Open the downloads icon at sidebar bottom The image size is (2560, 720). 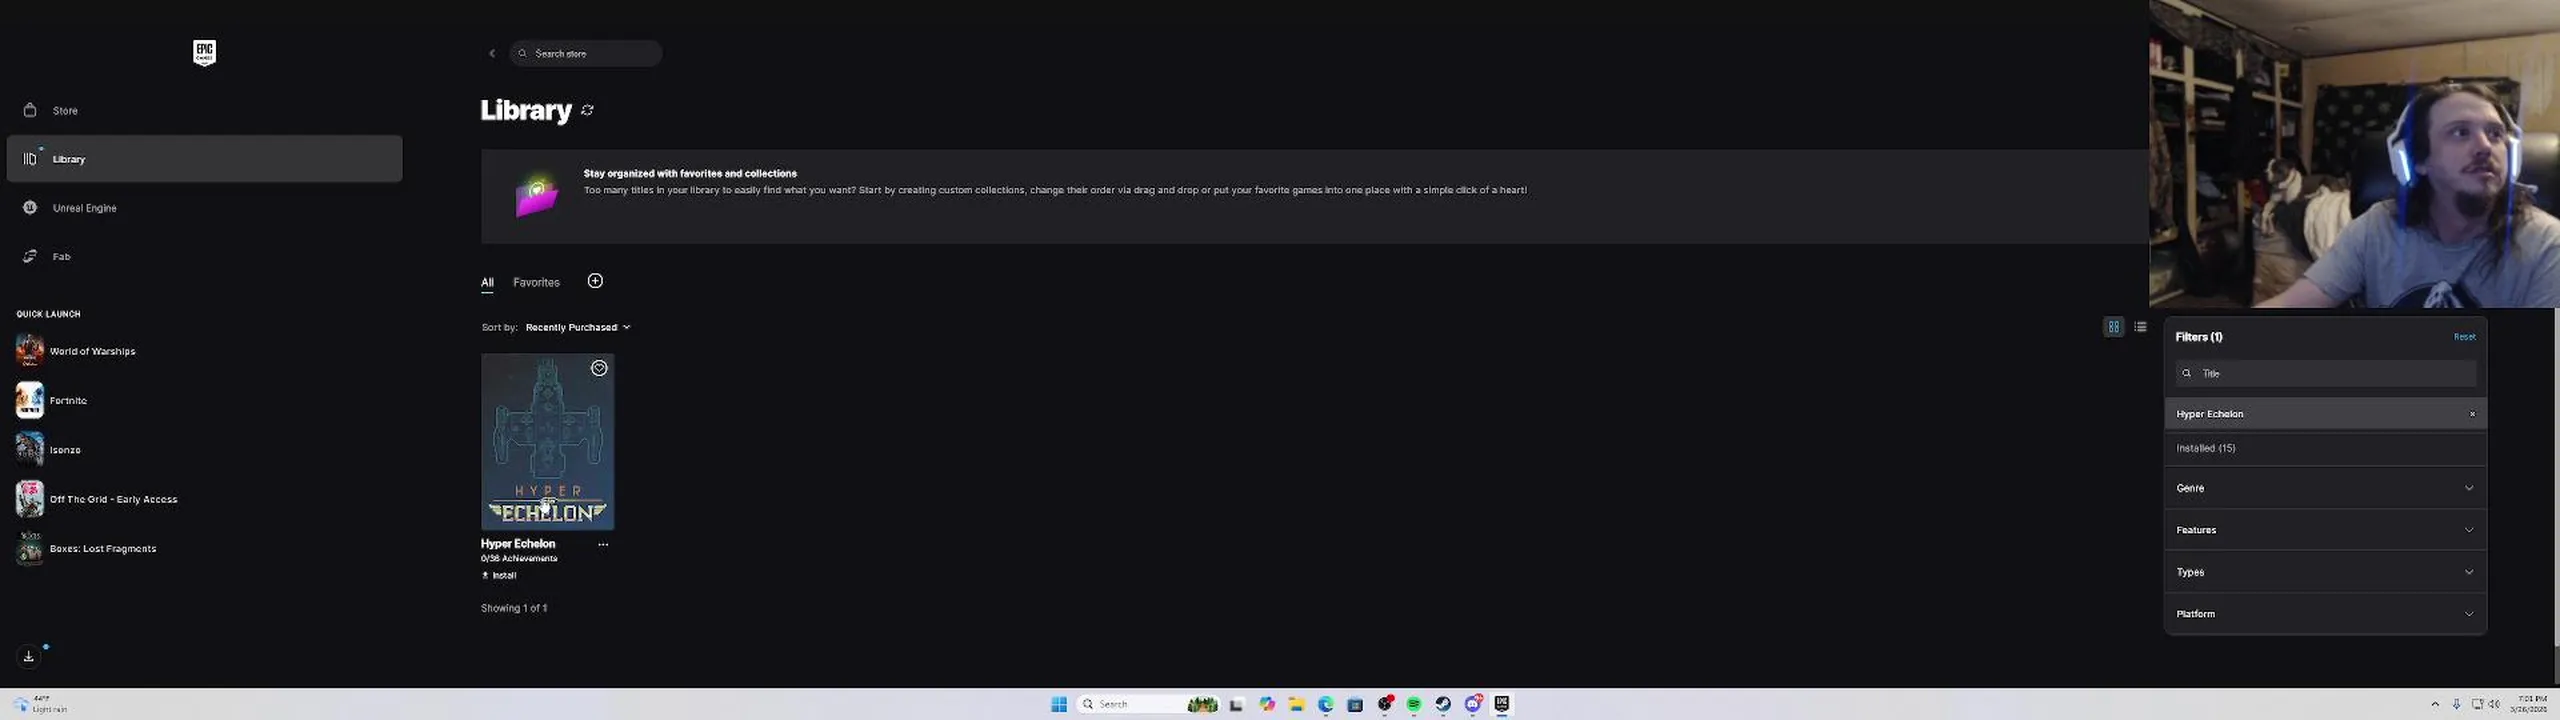(29, 656)
